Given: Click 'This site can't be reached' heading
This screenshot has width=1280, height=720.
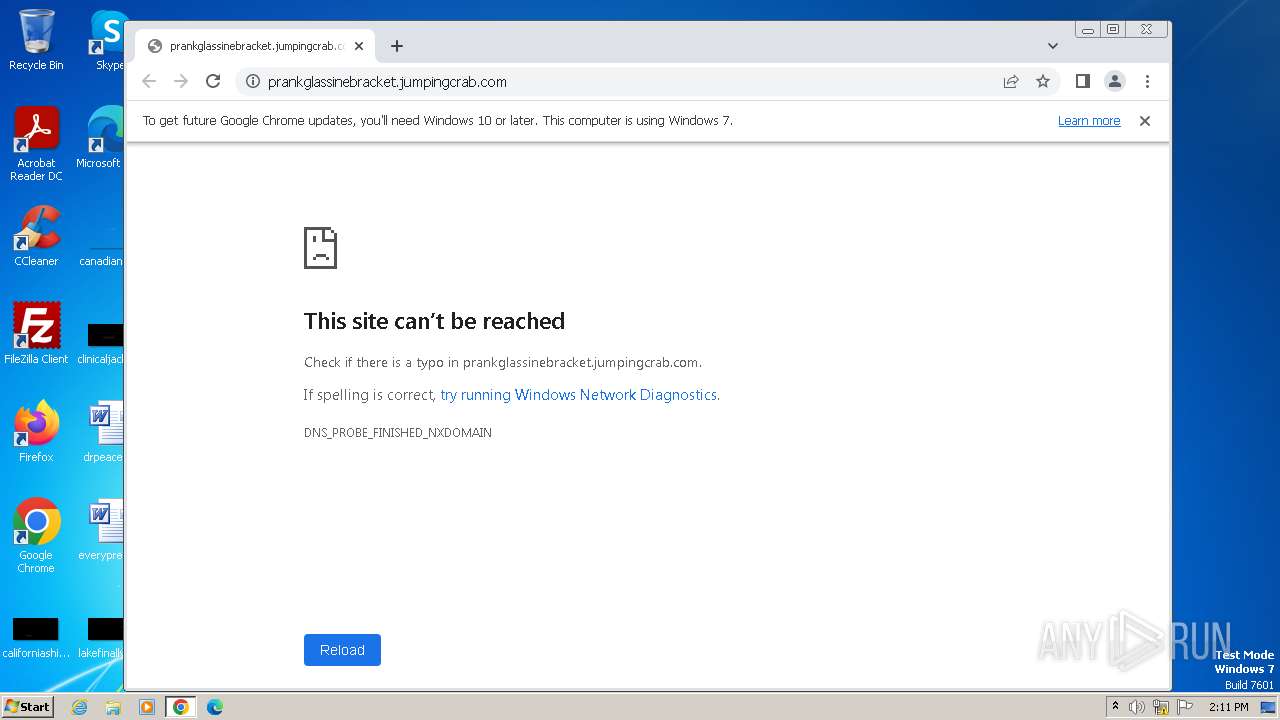Looking at the screenshot, I should 434,321.
